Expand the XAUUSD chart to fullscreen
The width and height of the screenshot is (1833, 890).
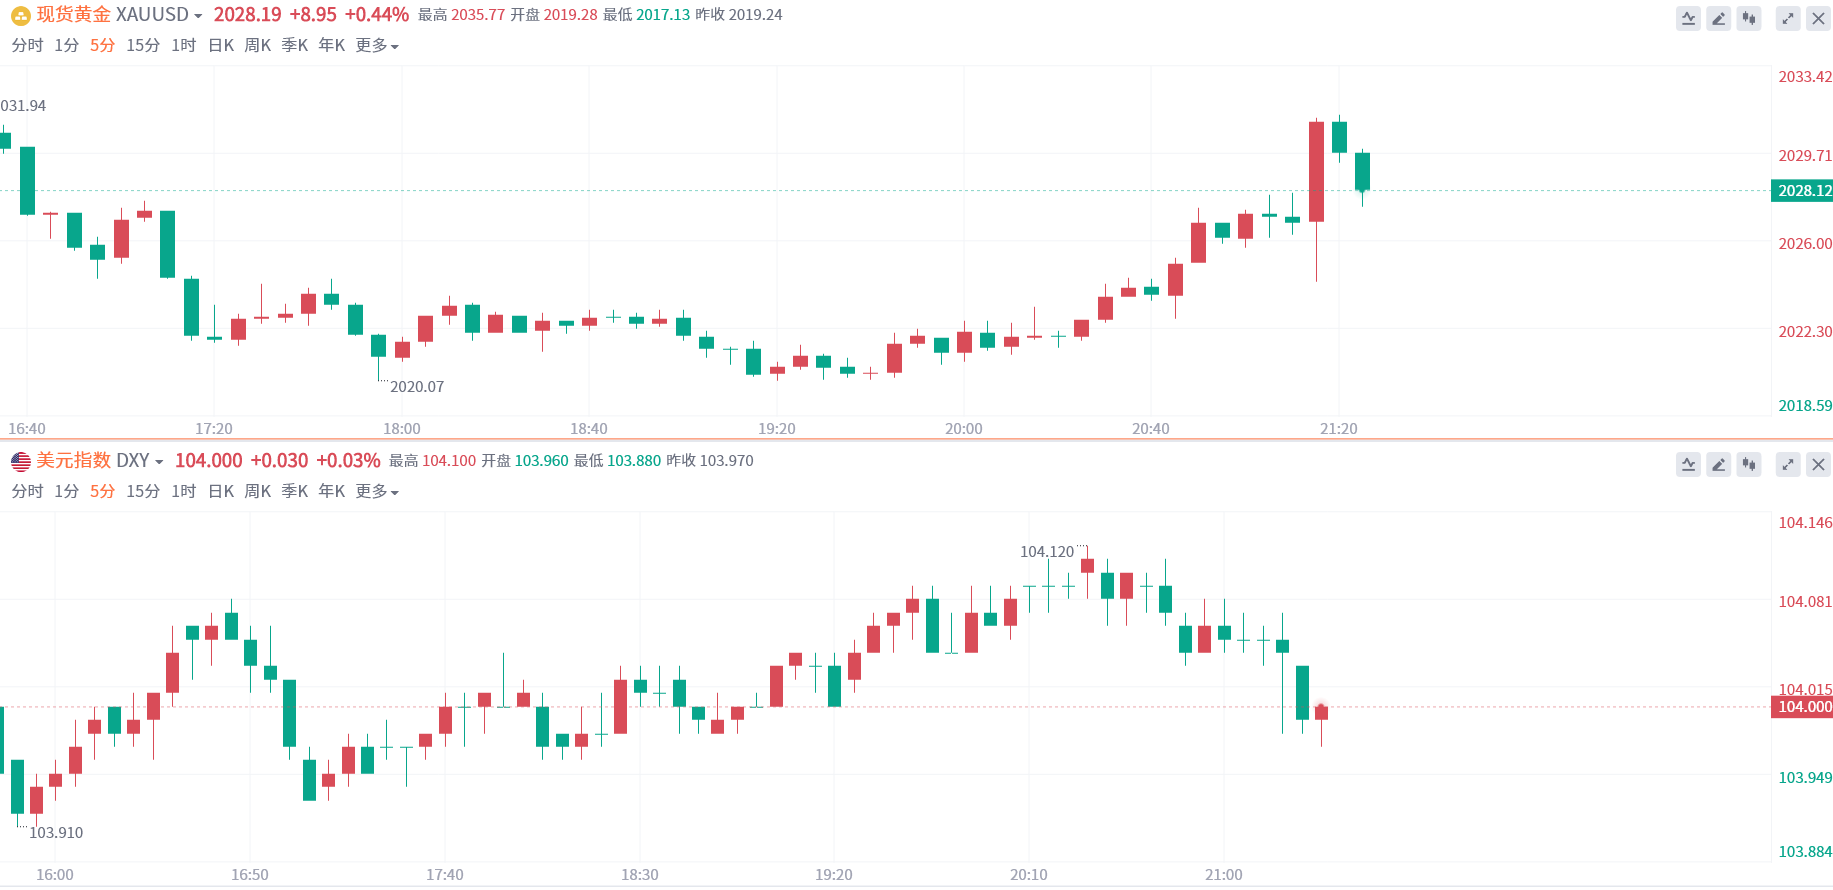pos(1788,18)
